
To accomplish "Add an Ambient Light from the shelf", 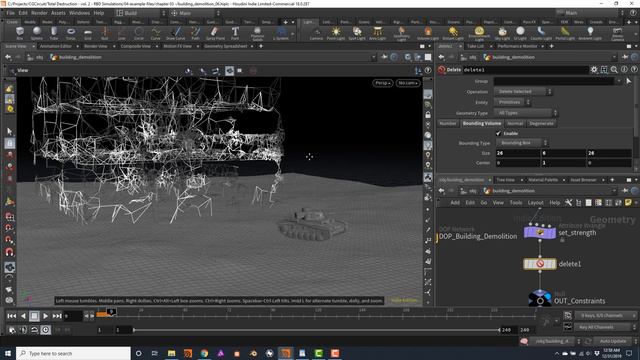I will coord(590,33).
